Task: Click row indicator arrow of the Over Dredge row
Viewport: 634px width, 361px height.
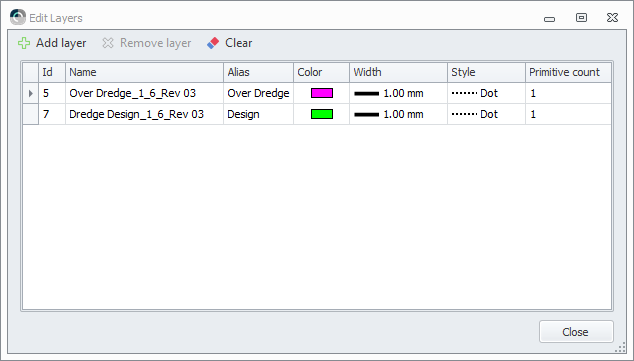Action: point(30,93)
